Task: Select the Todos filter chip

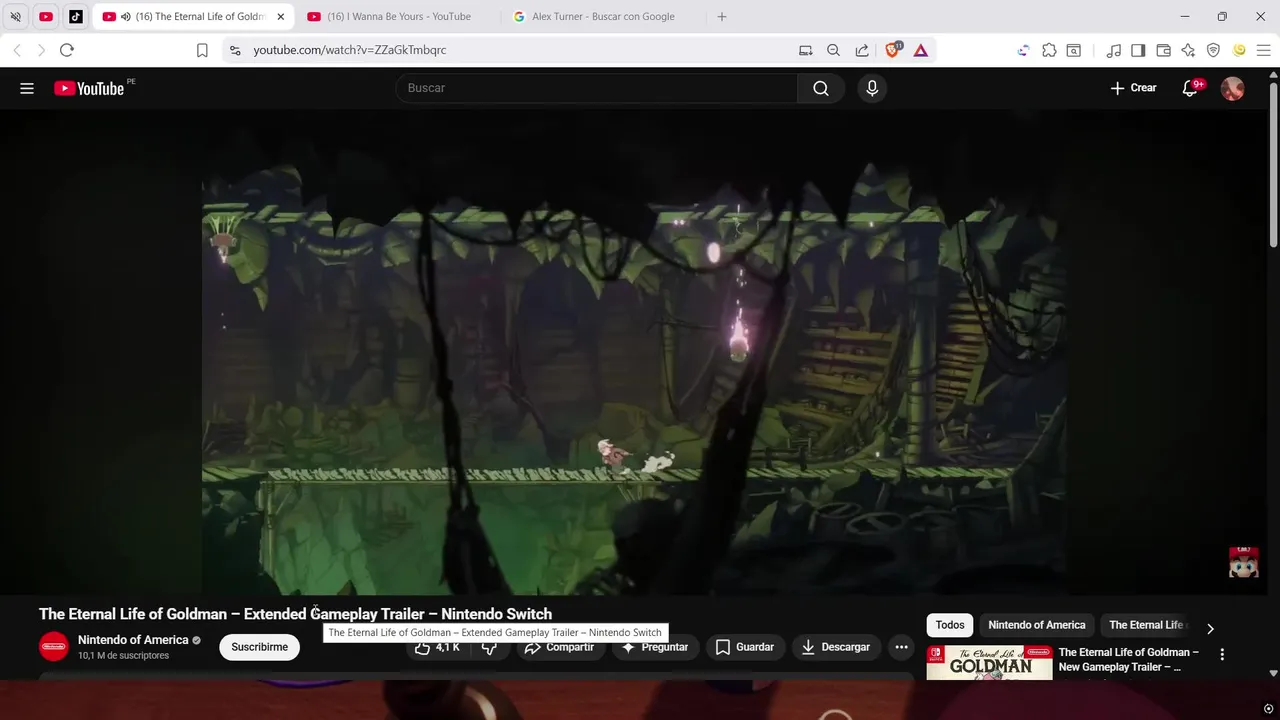Action: (950, 625)
